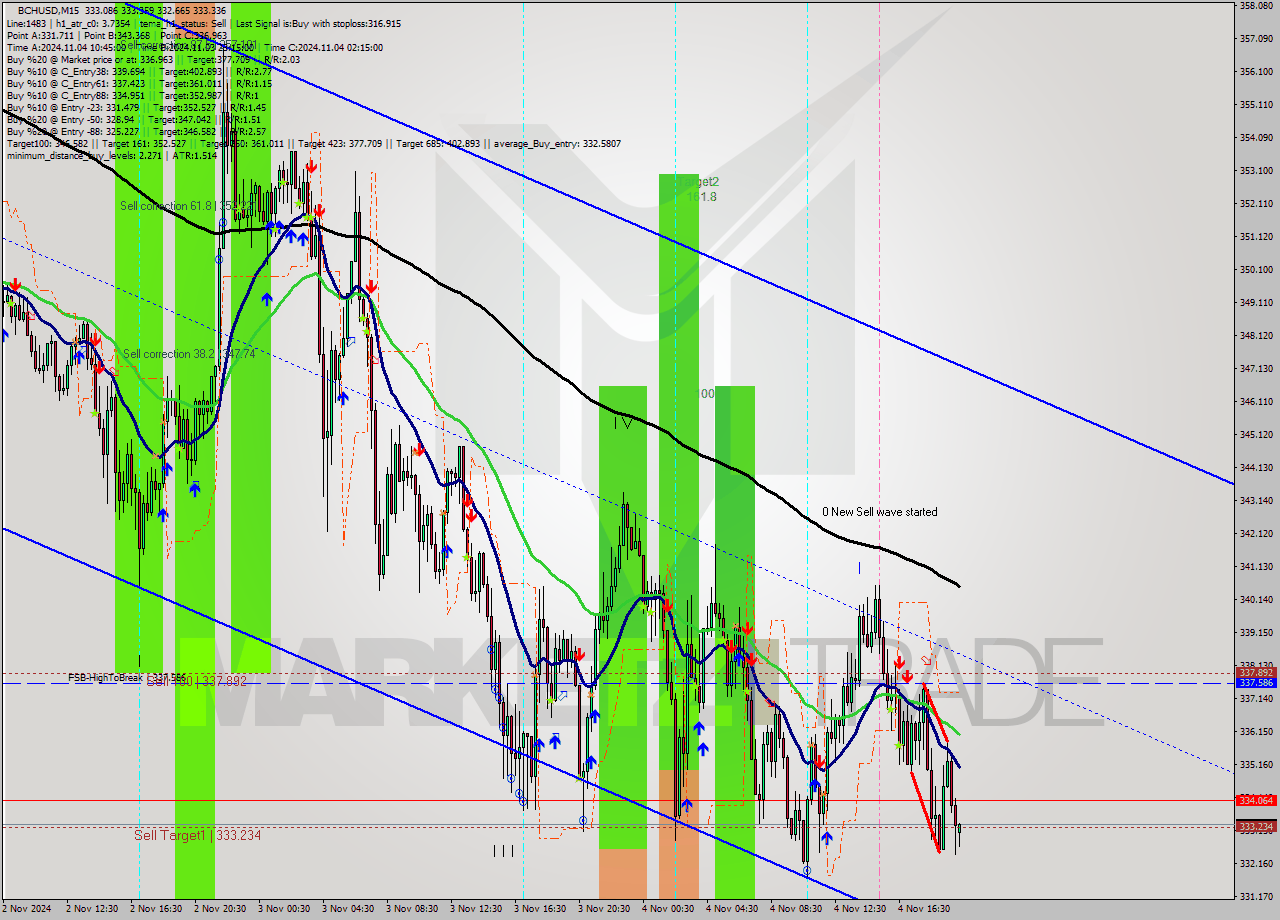1280x920 pixels.
Task: Click the 344.130 price axis label
Action: coord(1256,468)
